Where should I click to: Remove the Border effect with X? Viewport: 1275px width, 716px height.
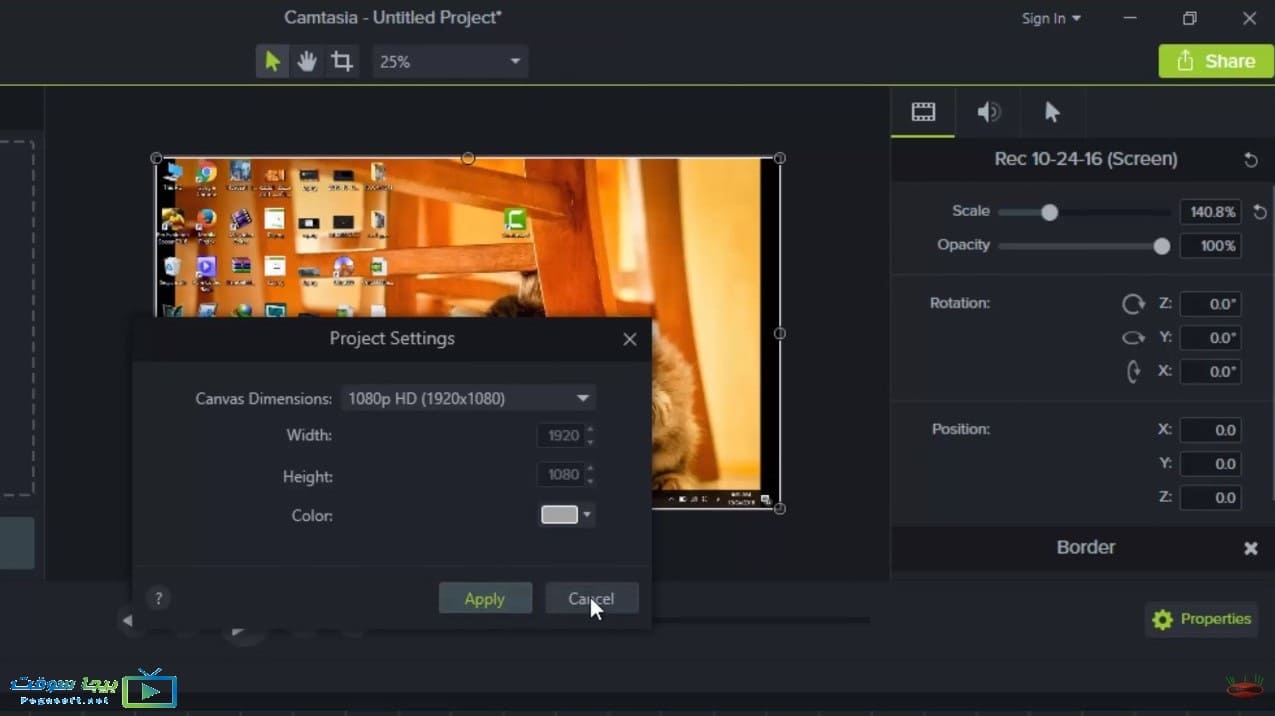(x=1250, y=548)
